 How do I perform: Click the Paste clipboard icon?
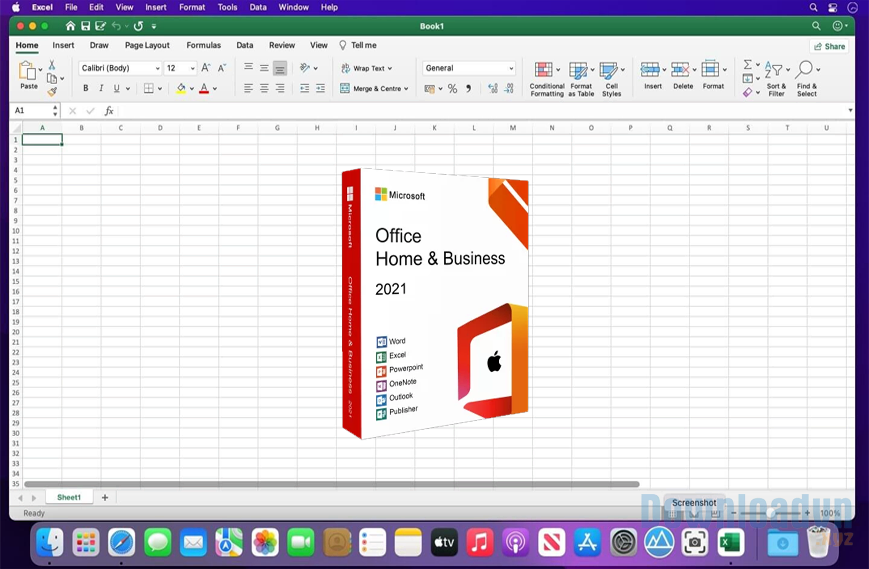click(27, 71)
